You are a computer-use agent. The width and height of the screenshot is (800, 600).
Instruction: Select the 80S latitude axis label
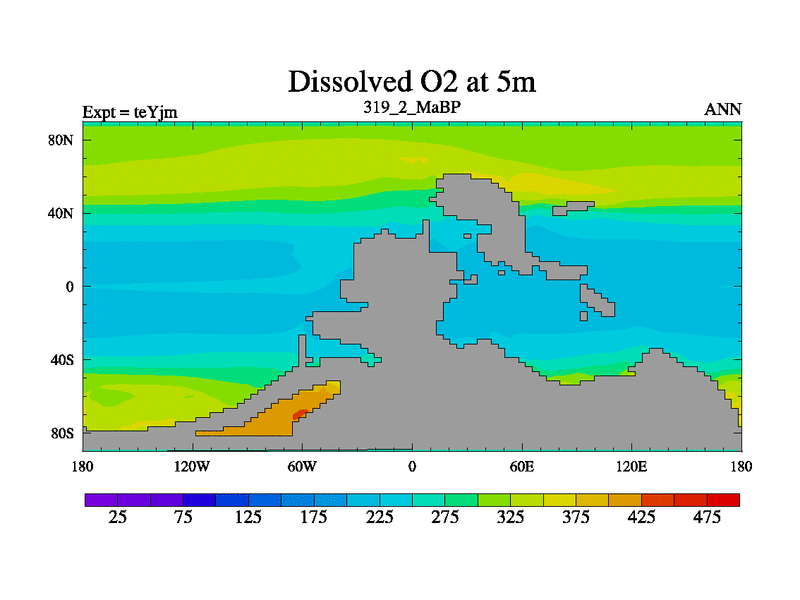(x=62, y=433)
